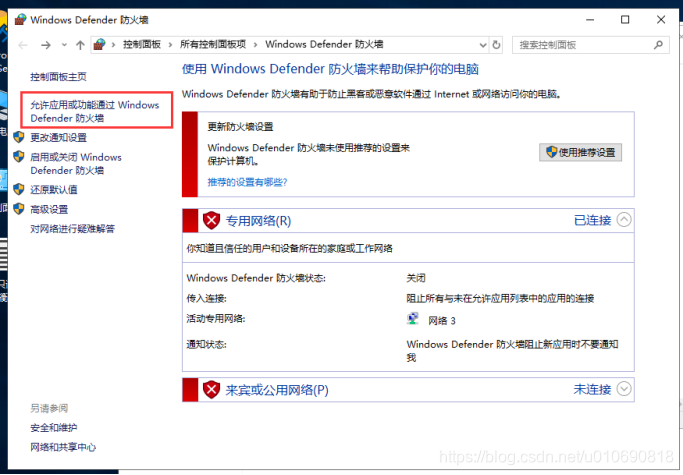The height and width of the screenshot is (475, 683).
Task: Focus the 搜索控制面板 search box
Action: [x=591, y=45]
